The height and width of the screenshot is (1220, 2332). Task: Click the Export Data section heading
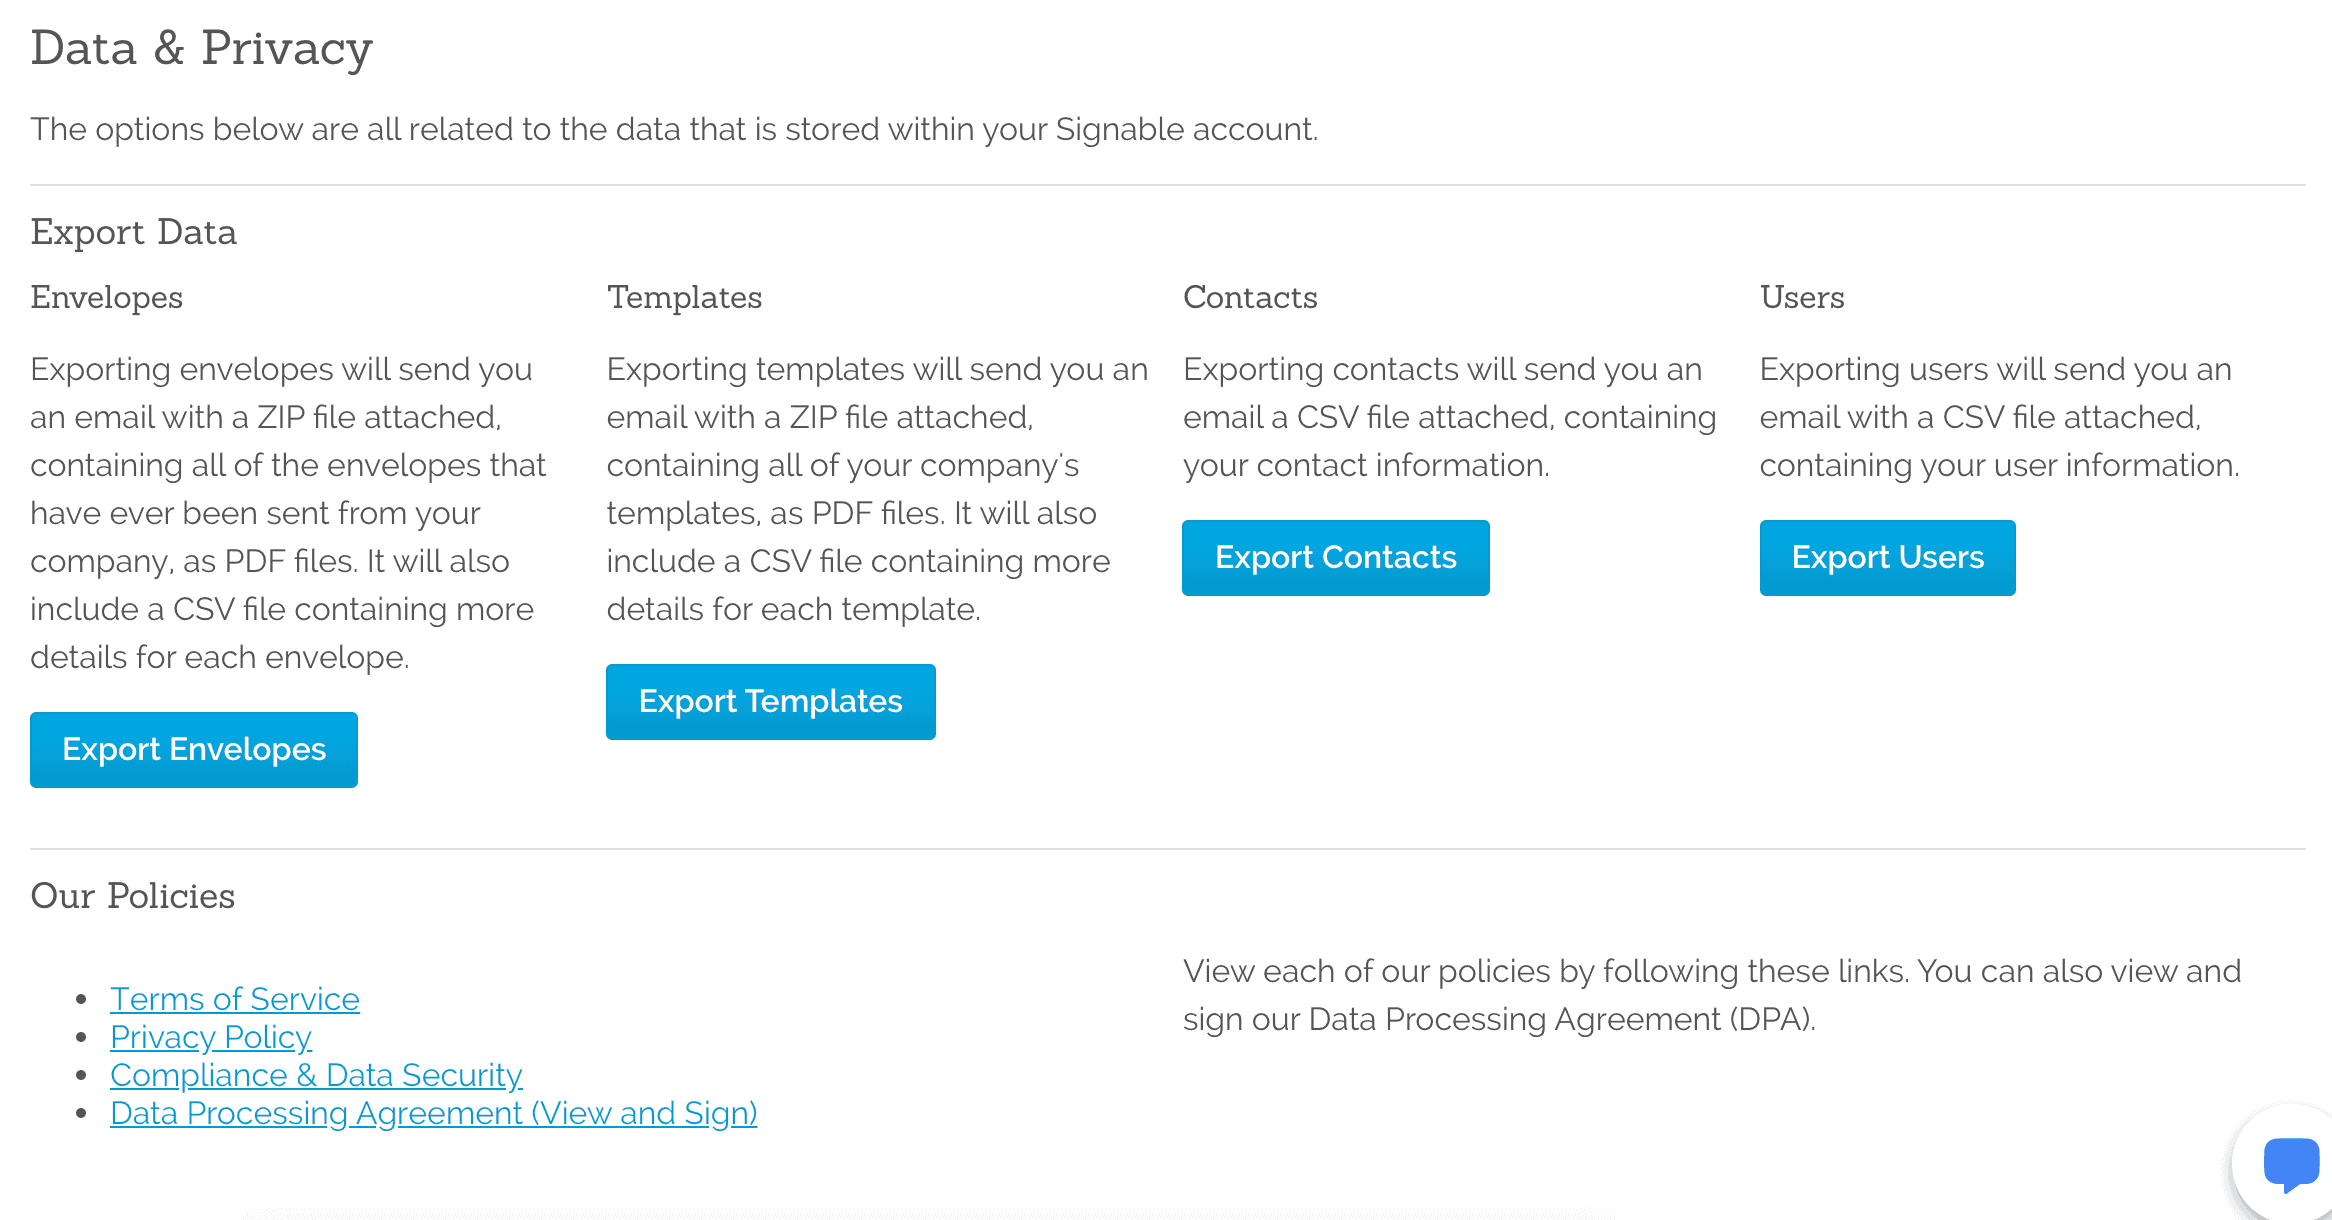[x=134, y=232]
